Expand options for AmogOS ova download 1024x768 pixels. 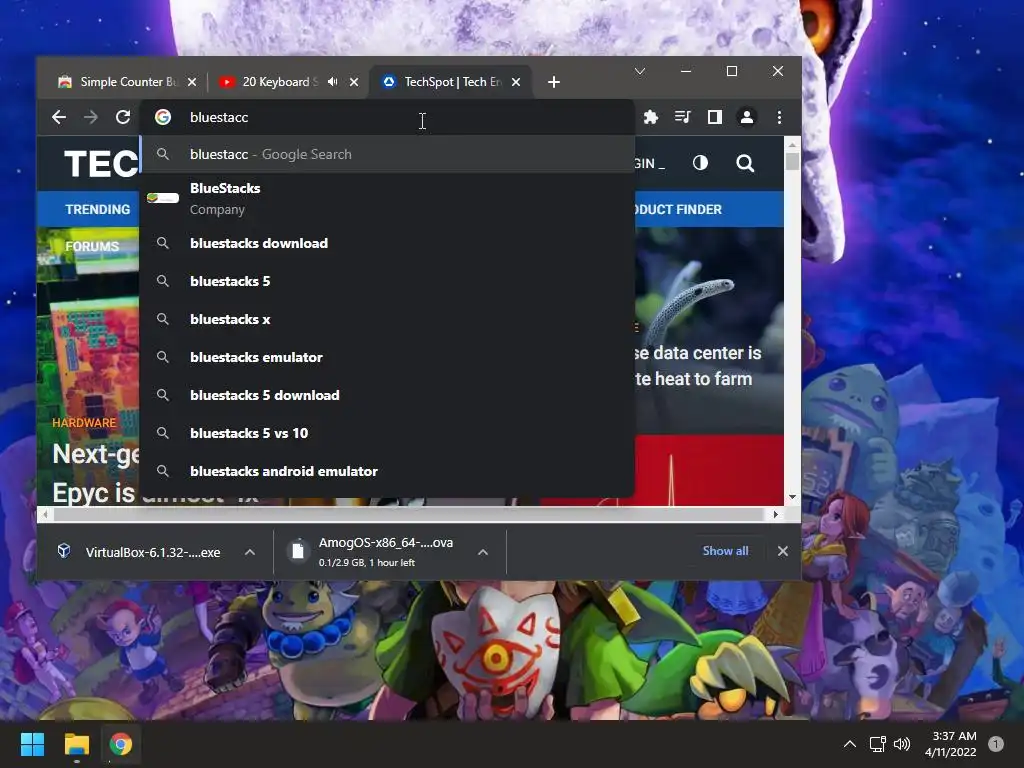[x=483, y=552]
